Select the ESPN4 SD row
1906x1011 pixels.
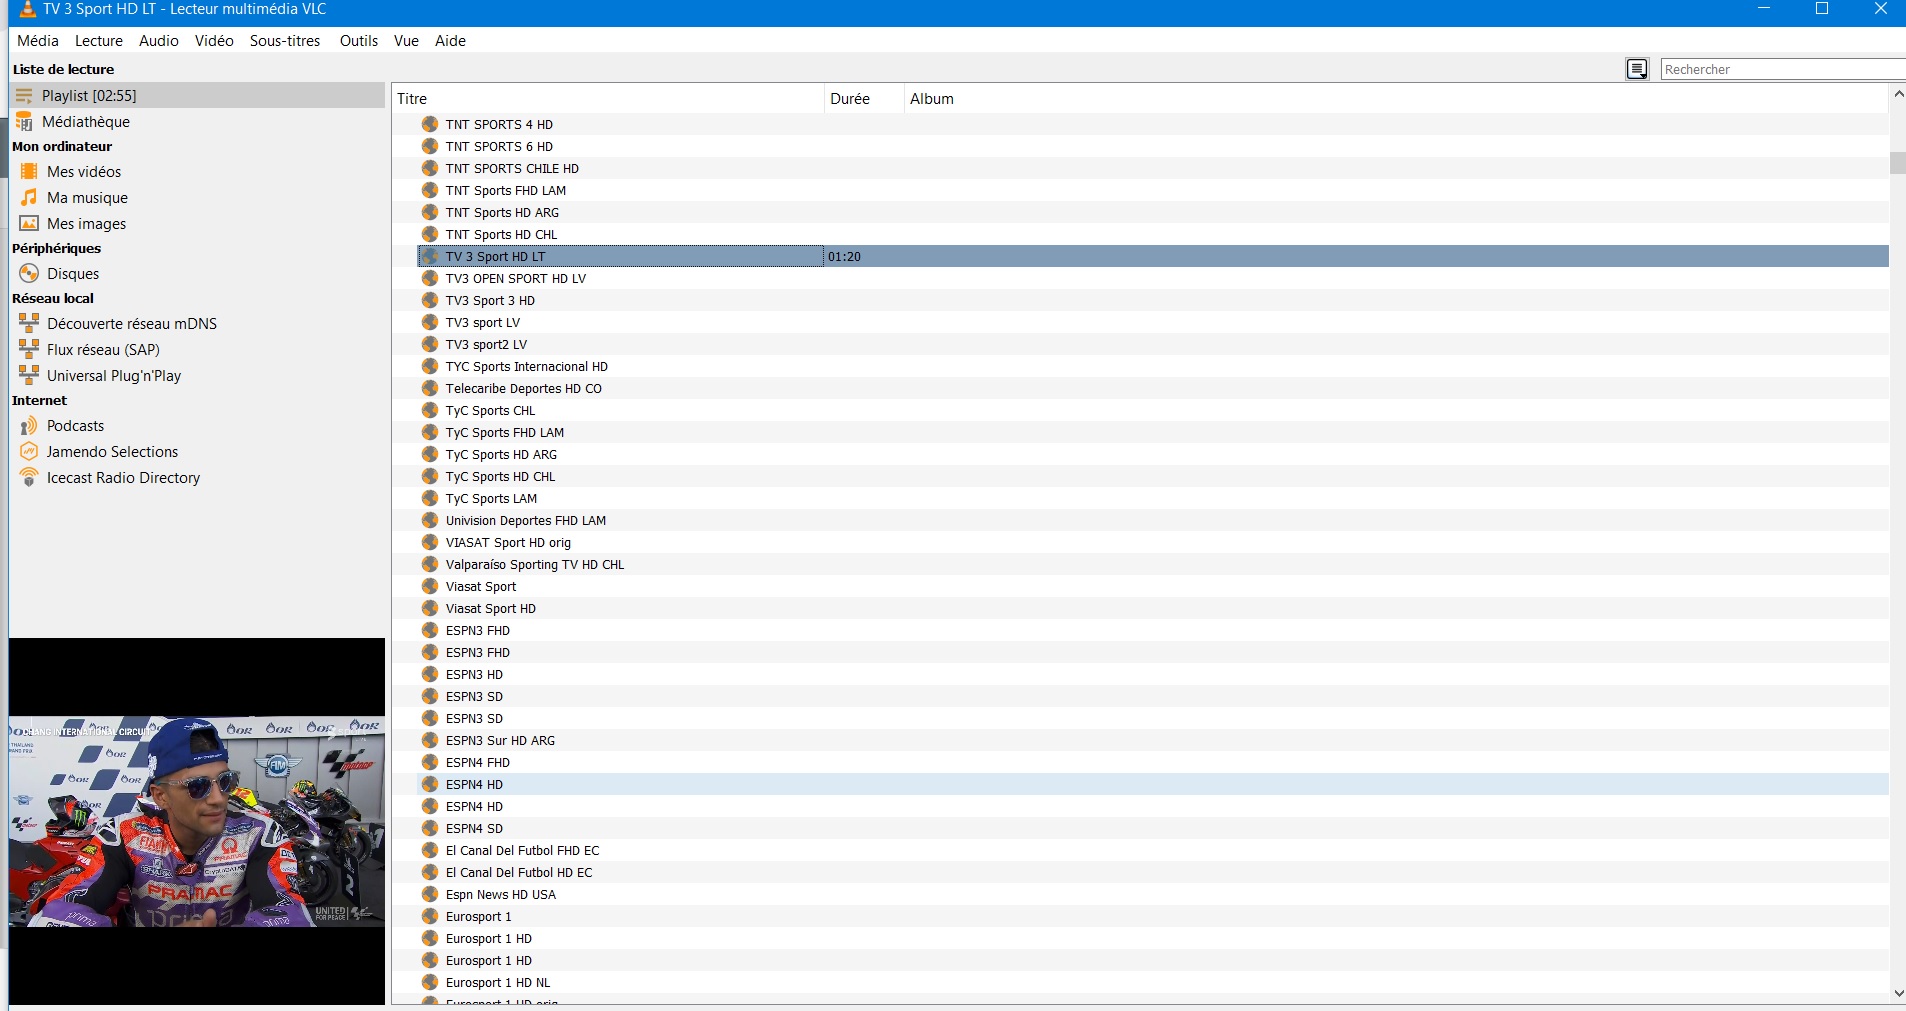pos(1153,828)
